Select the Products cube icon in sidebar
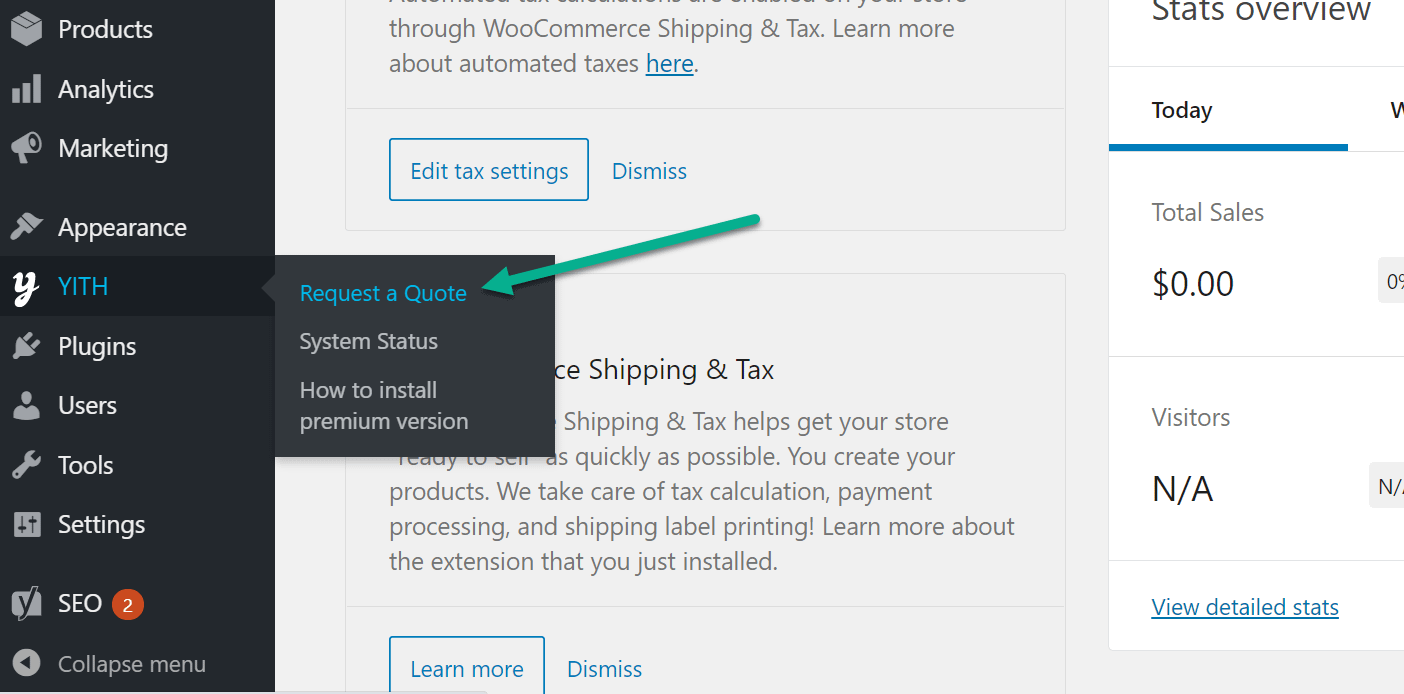Screen dimensions: 1404x694 tap(27, 29)
